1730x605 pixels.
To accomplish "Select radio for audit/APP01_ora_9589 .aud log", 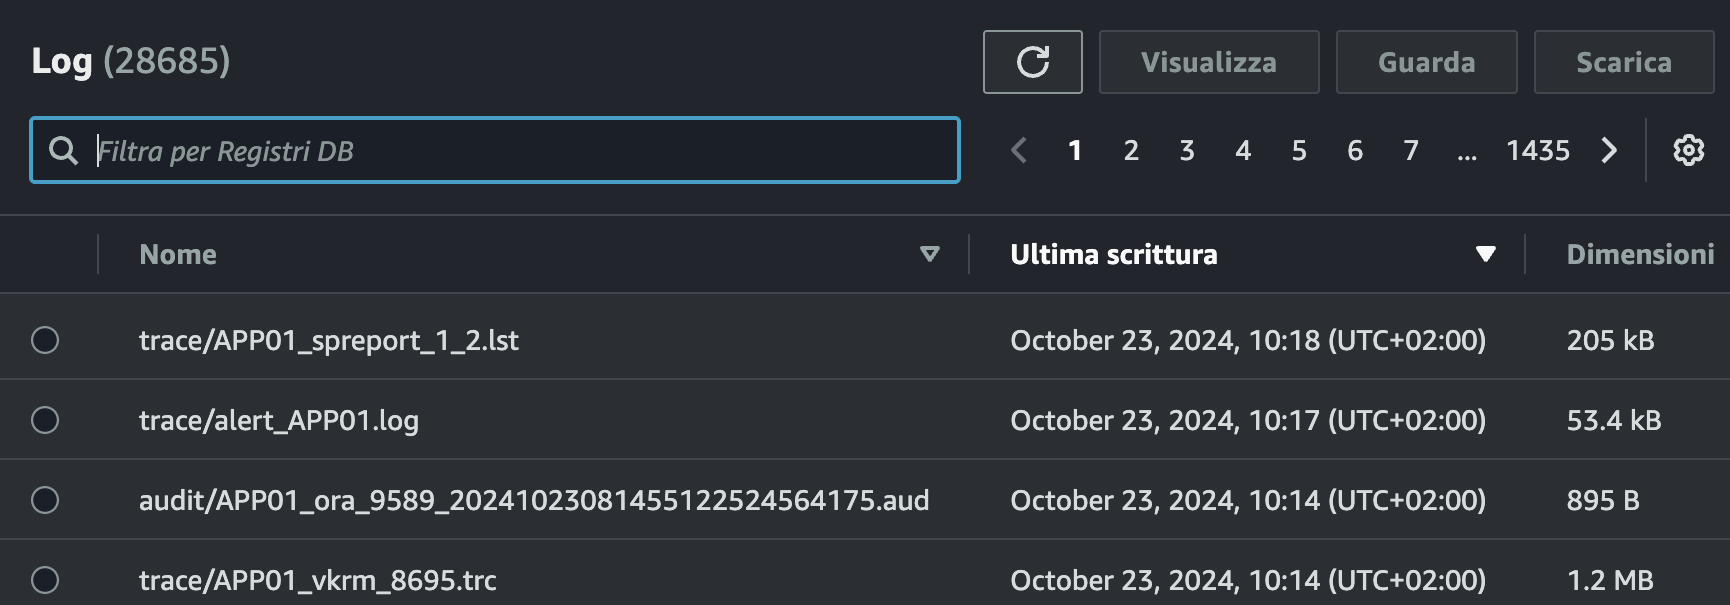I will (x=45, y=500).
